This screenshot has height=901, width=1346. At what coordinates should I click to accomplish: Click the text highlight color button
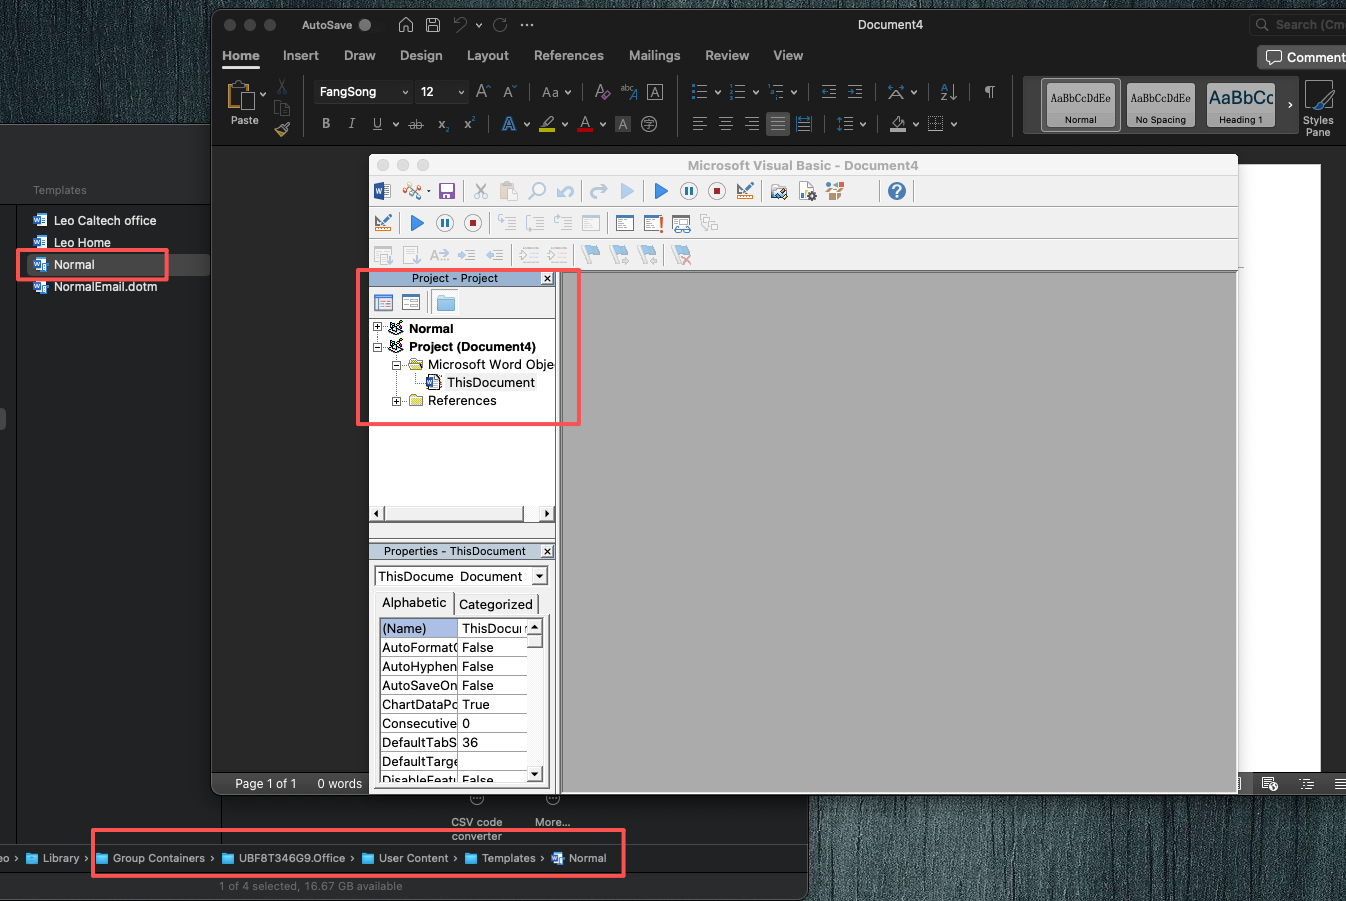tap(547, 124)
